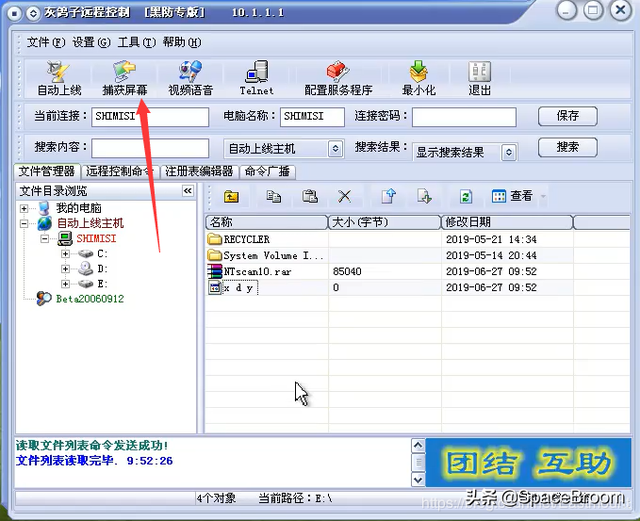Click the copy files icon
This screenshot has width=640, height=521.
pyautogui.click(x=273, y=197)
